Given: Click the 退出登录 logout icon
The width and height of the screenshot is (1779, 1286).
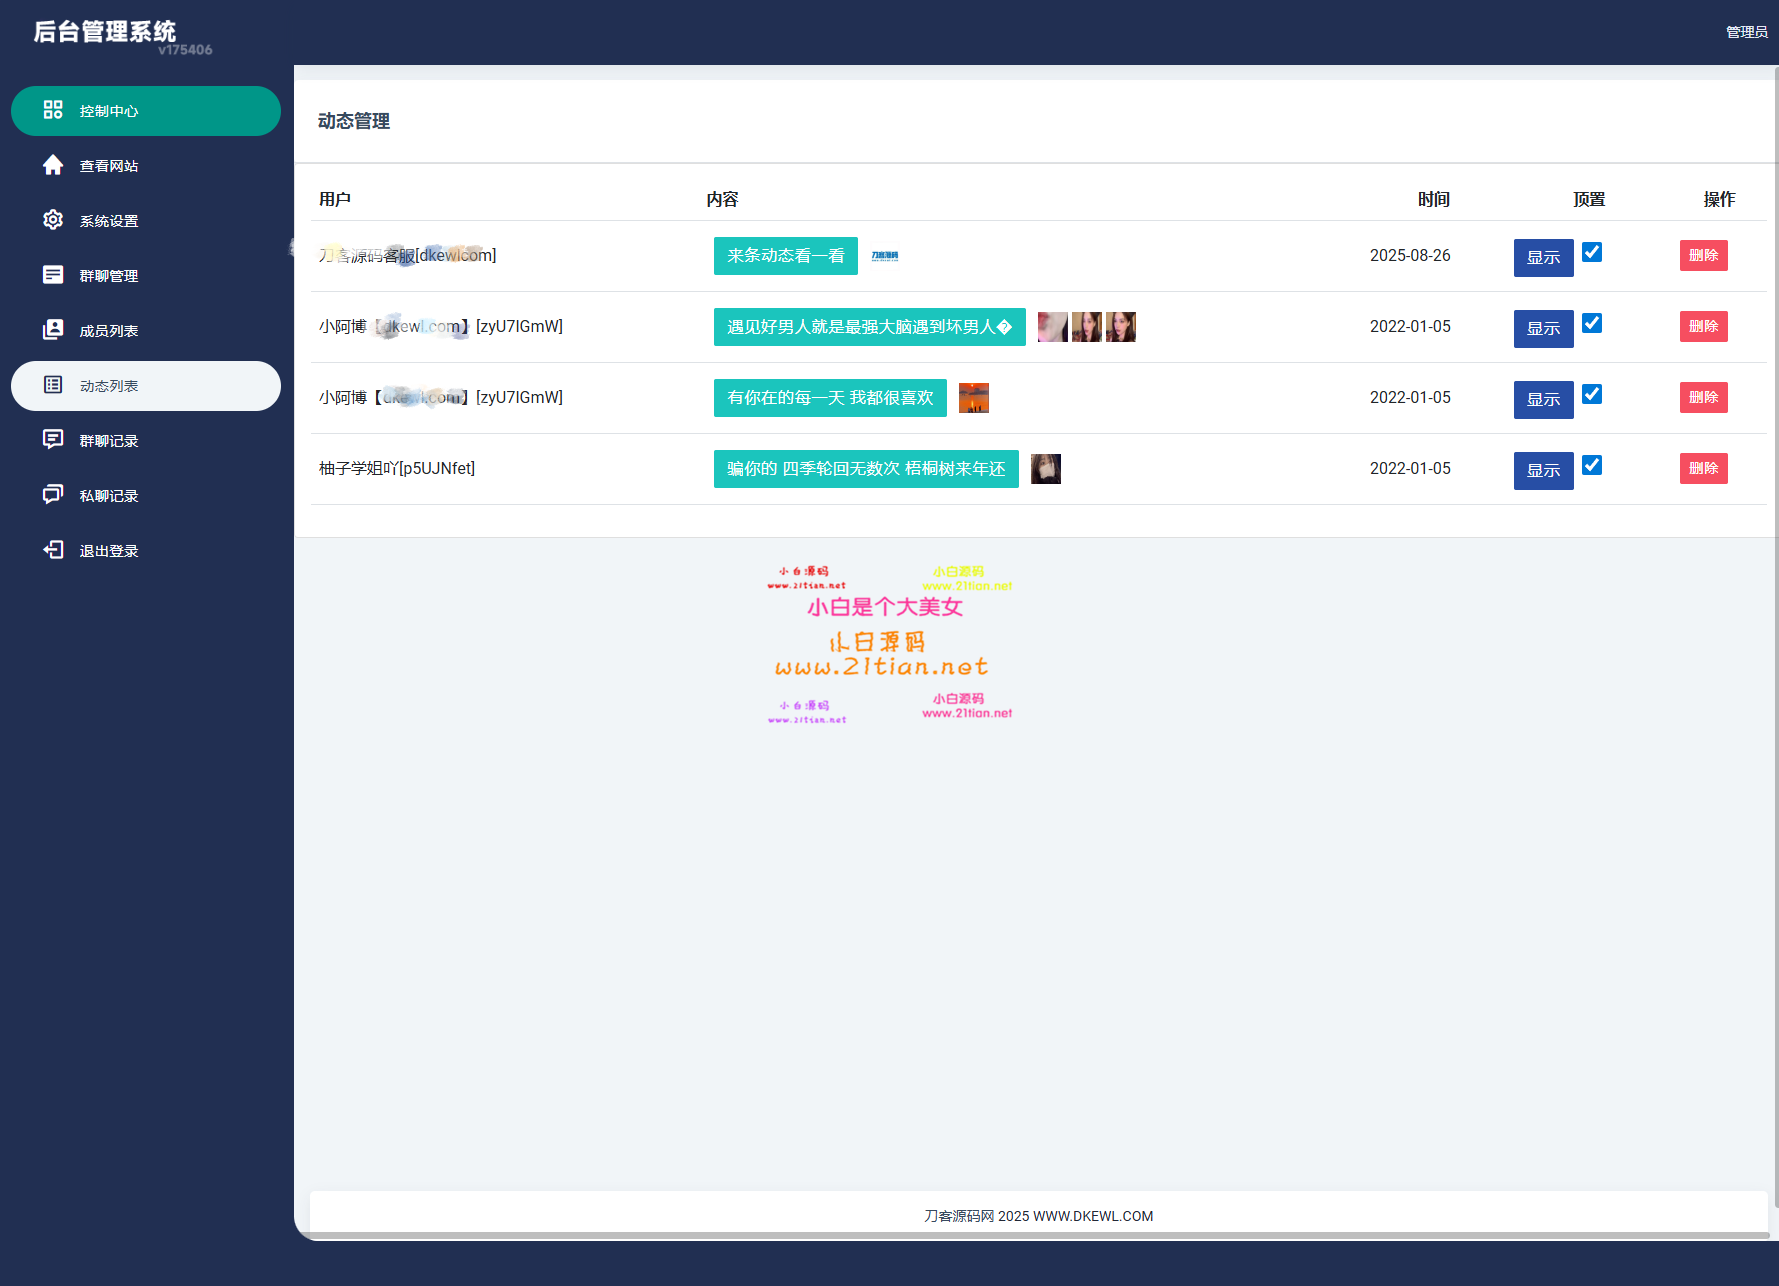Looking at the screenshot, I should point(53,550).
